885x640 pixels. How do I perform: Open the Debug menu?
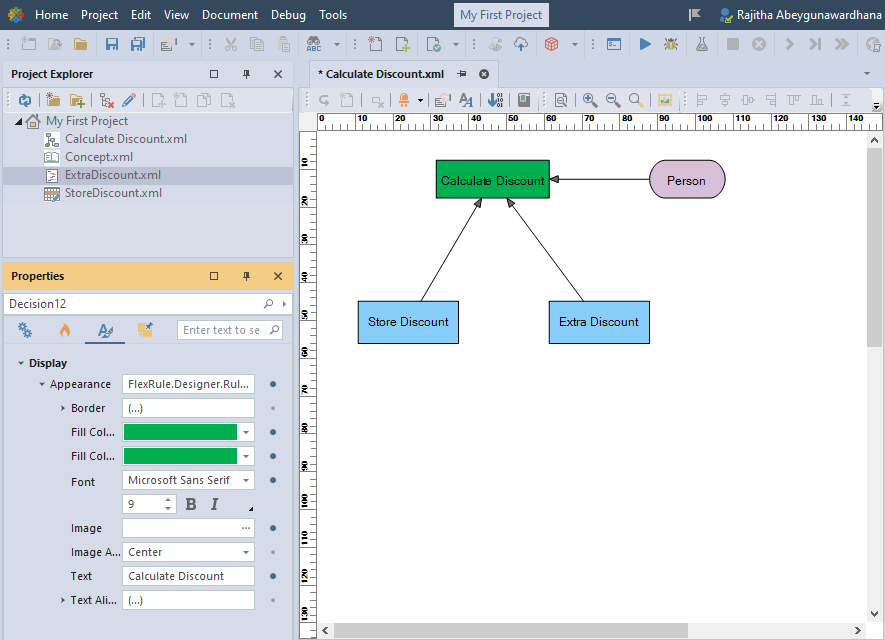288,15
